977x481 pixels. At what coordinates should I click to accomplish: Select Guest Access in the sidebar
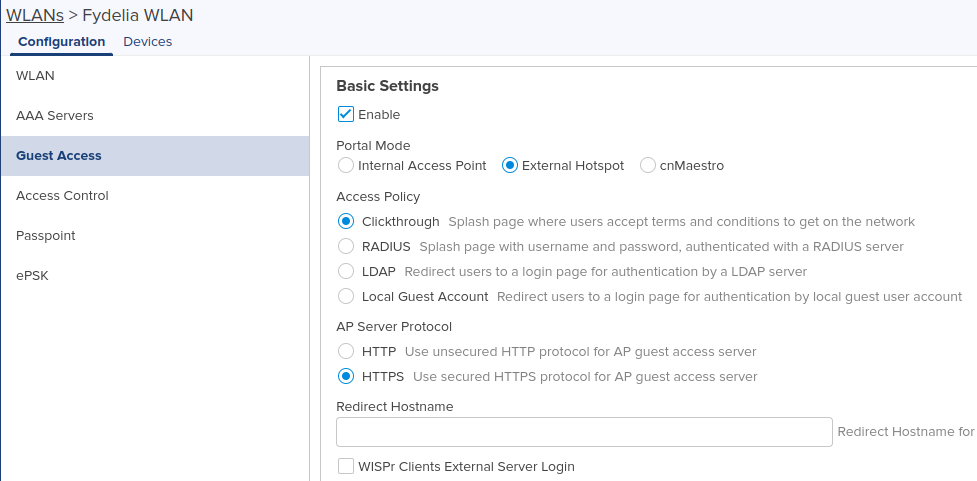tap(155, 156)
